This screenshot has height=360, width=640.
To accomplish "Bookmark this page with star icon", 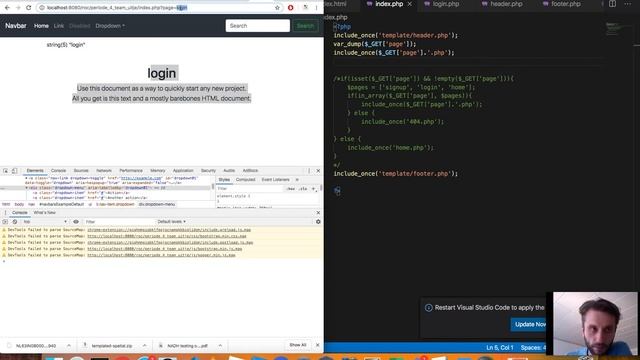I will pos(277,8).
